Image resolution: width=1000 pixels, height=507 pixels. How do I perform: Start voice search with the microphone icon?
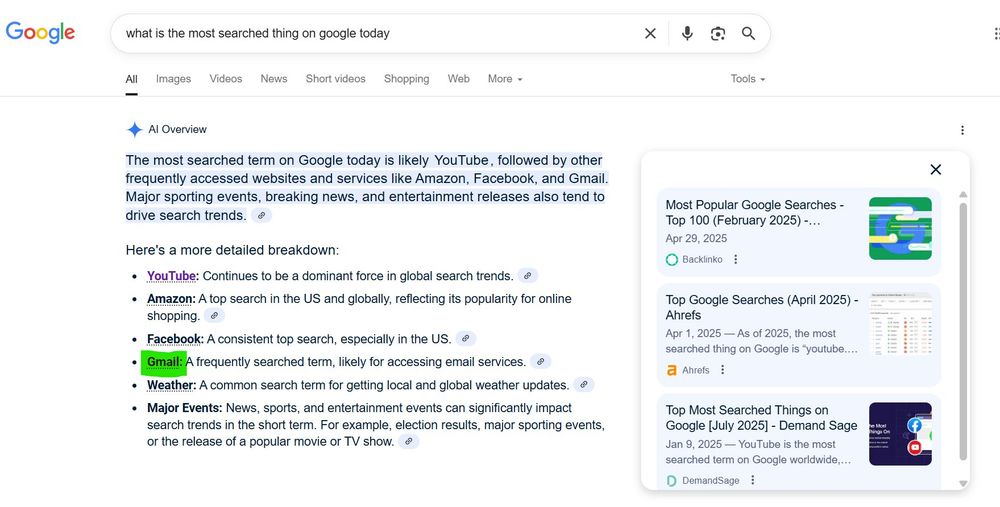point(687,33)
